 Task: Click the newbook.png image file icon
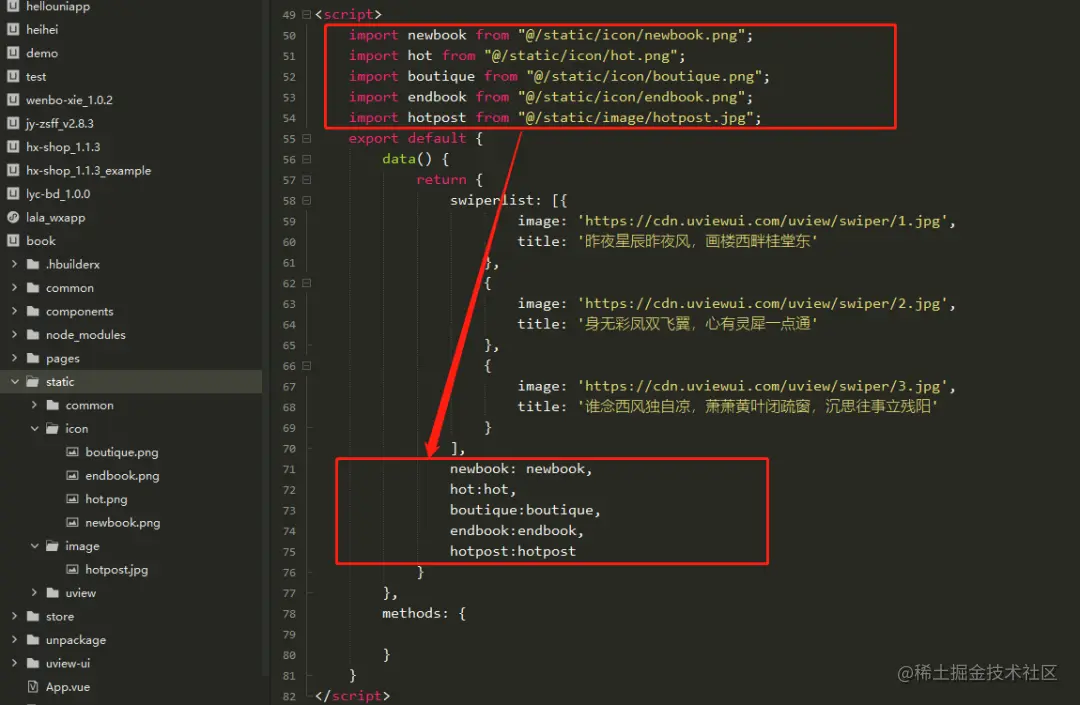click(x=72, y=522)
